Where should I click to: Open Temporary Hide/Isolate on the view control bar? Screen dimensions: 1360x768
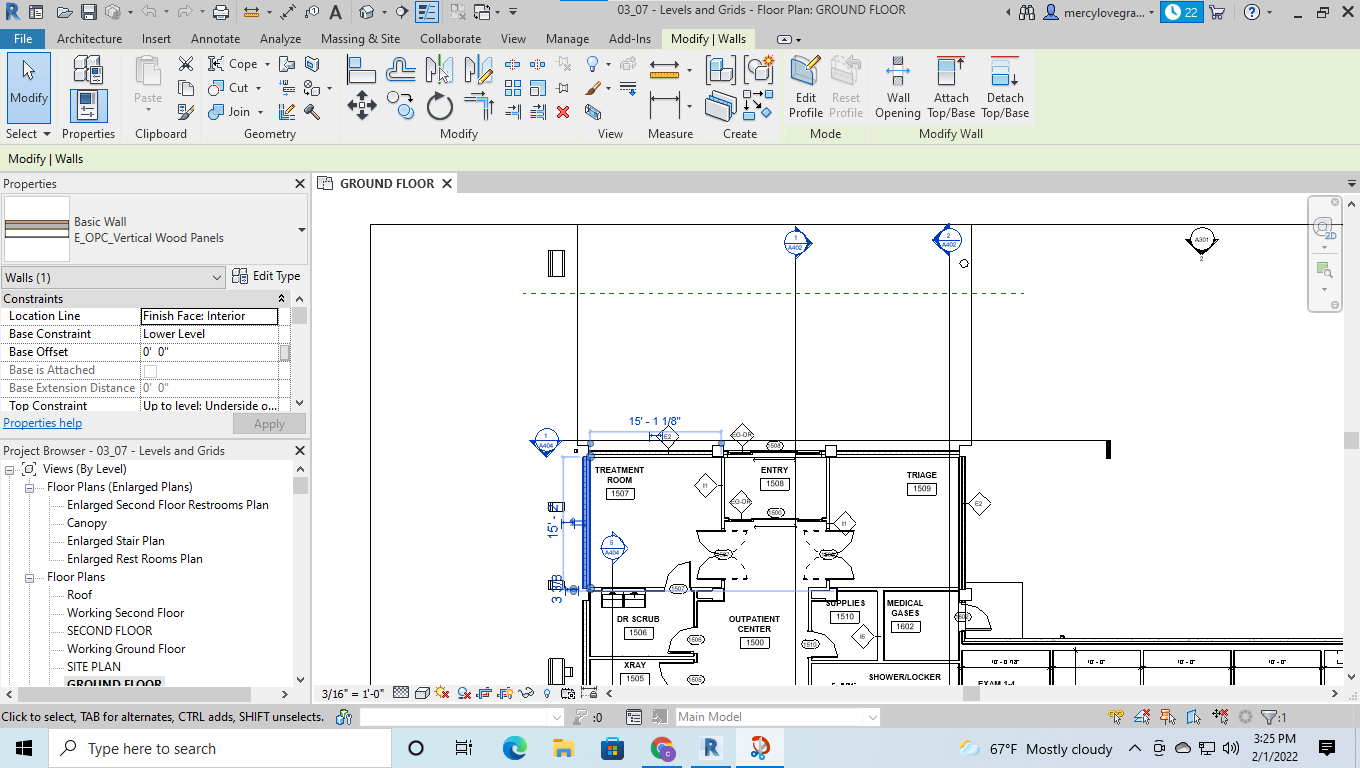(x=527, y=692)
